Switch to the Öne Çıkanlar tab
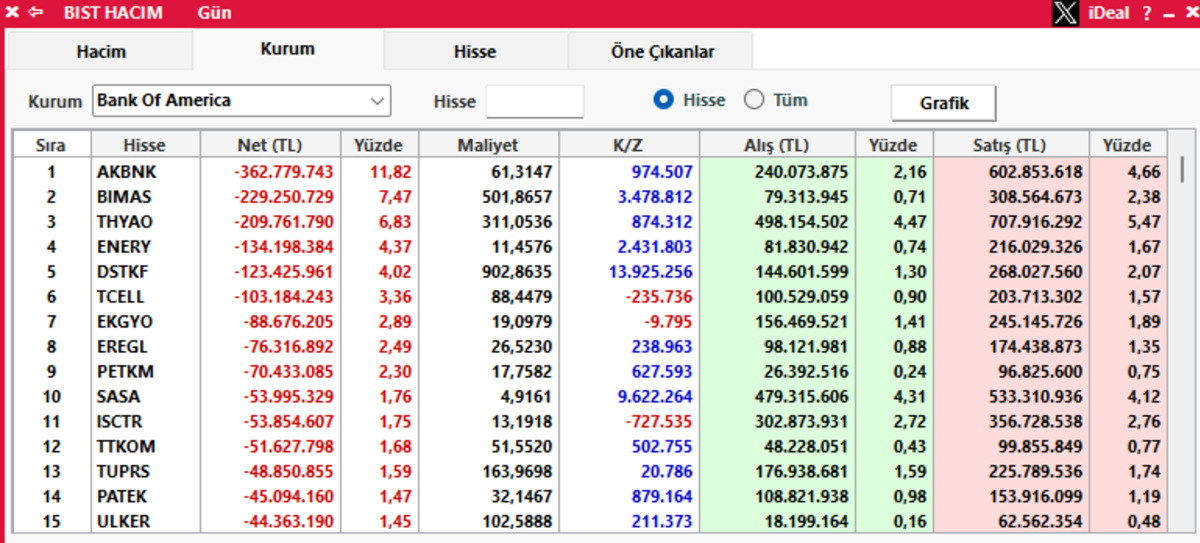1200x543 pixels. click(662, 51)
